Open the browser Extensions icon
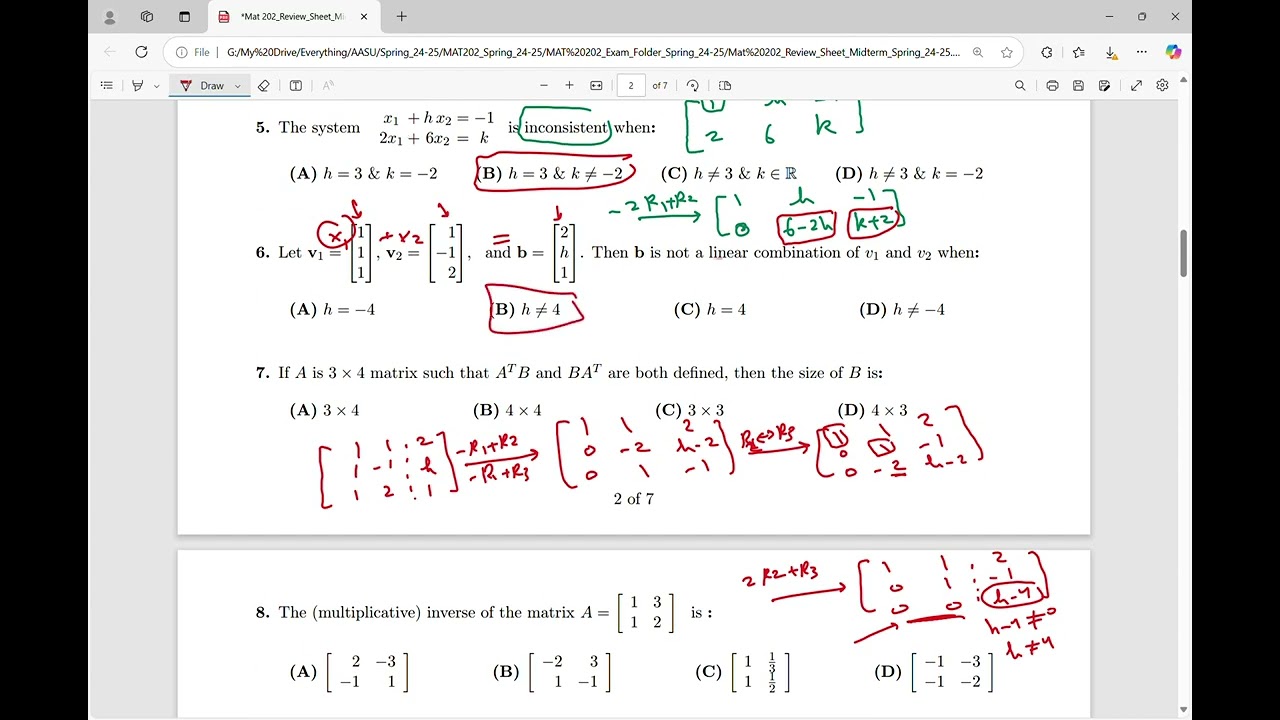The width and height of the screenshot is (1280, 720). pyautogui.click(x=1047, y=52)
